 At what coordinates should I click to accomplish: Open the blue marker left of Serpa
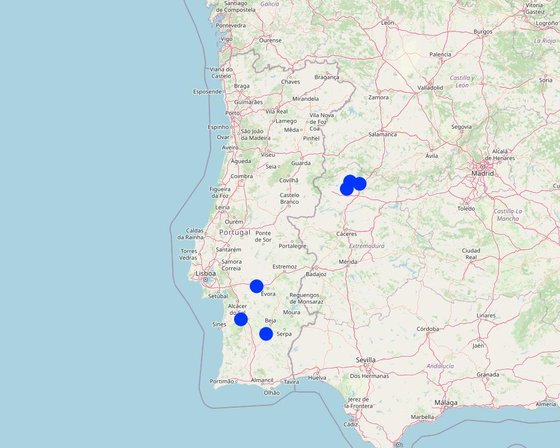(266, 334)
